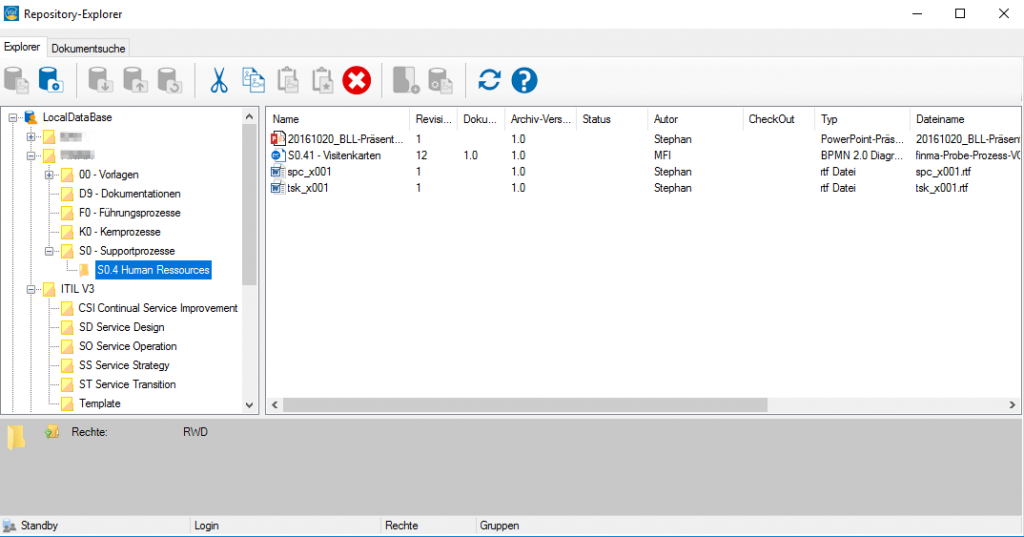This screenshot has width=1024, height=537.
Task: Click tree panel scroll up arrow
Action: pos(249,116)
